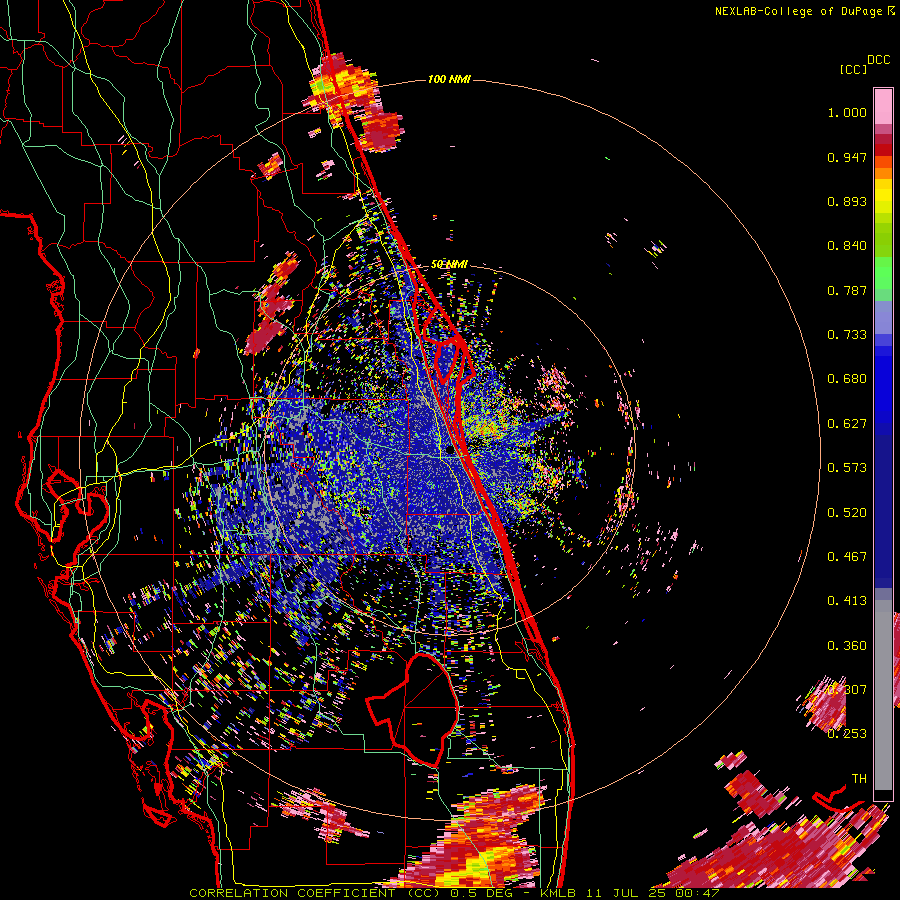This screenshot has width=900, height=900.
Task: Select the 0.467 scale value
Action: click(x=847, y=557)
